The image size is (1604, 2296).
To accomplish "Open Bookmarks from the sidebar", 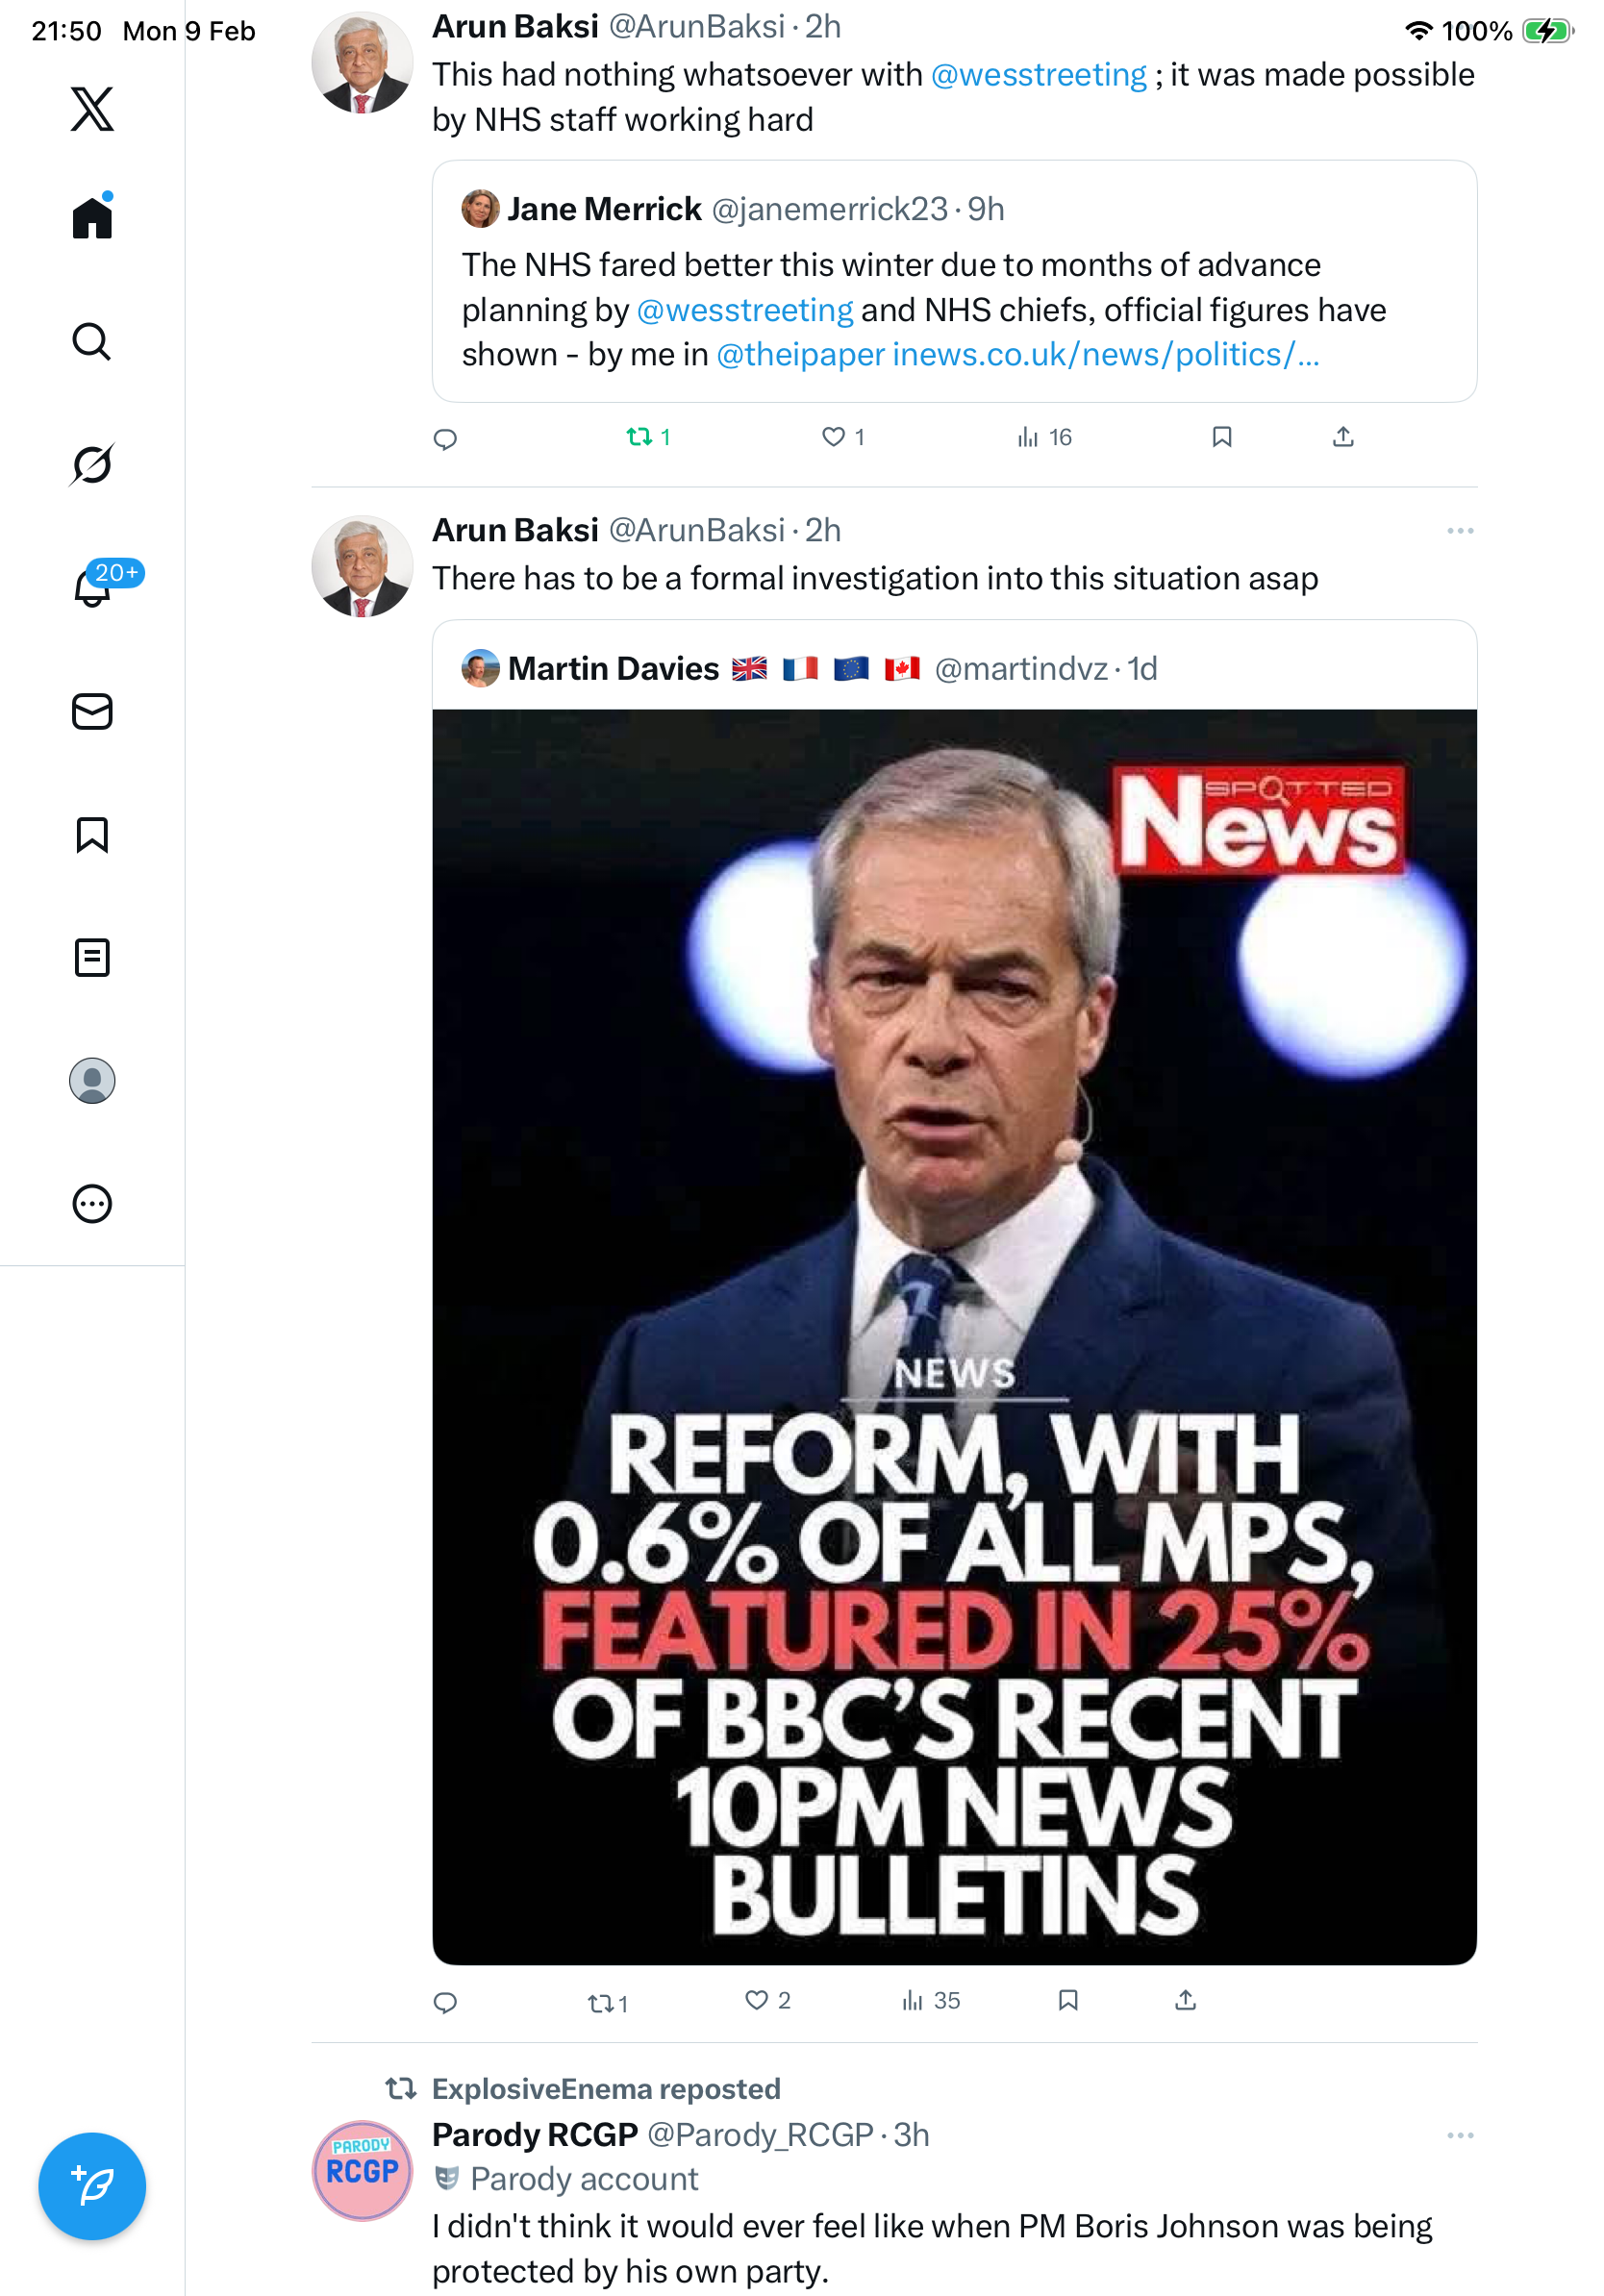I will pyautogui.click(x=92, y=835).
